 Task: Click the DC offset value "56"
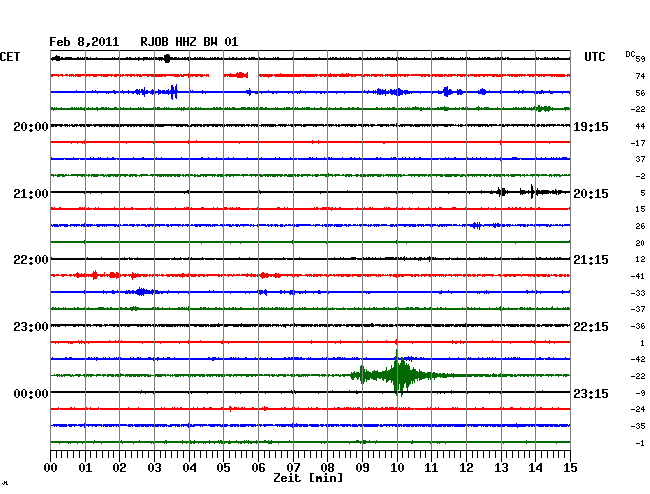pos(640,93)
